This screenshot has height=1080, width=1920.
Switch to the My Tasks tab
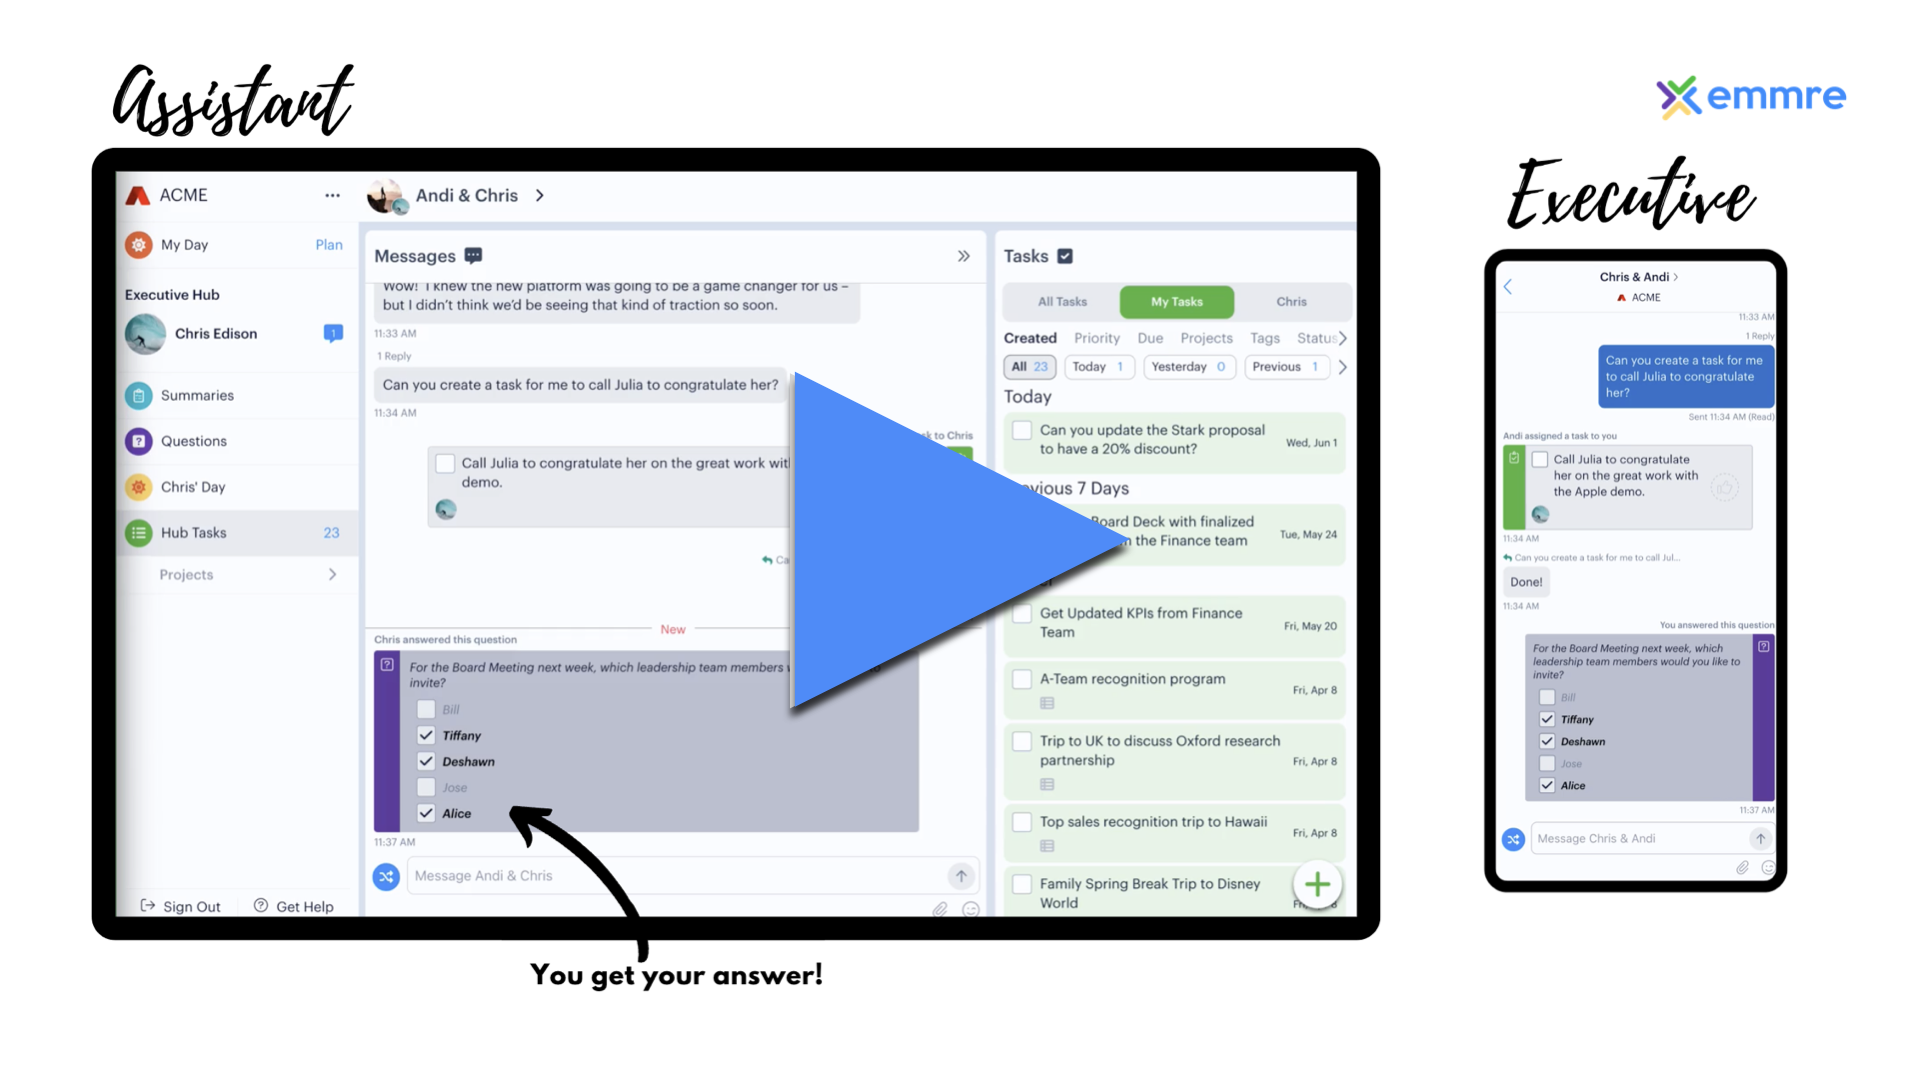coord(1176,301)
